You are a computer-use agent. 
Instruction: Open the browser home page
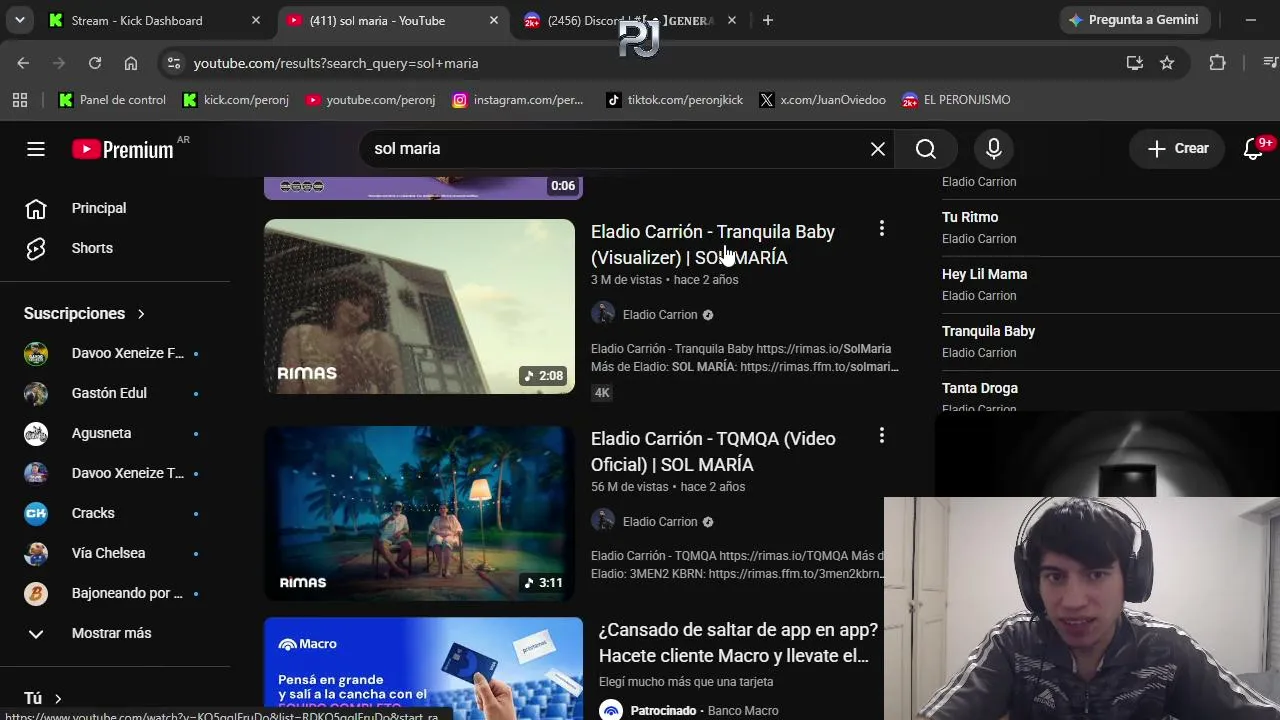point(131,63)
